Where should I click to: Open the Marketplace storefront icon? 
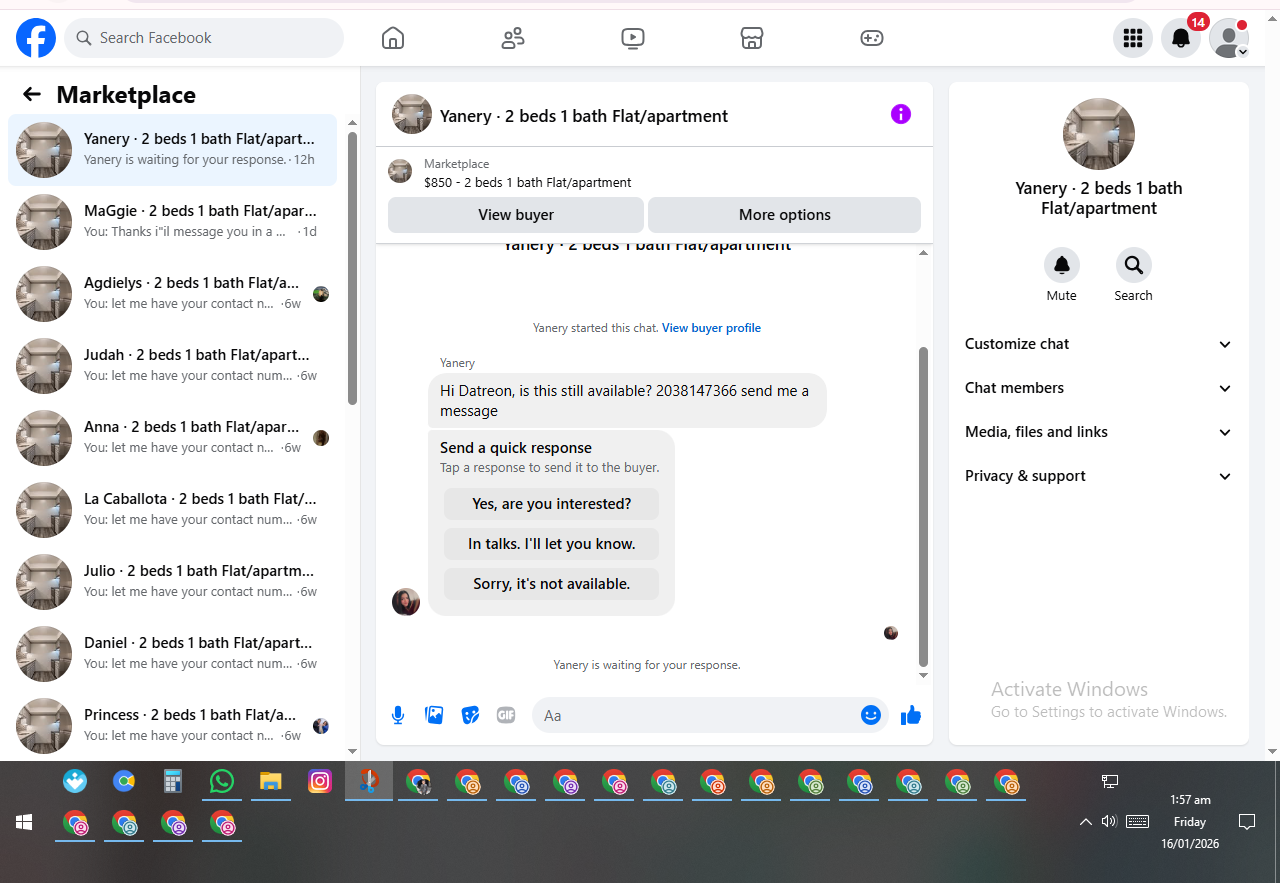pyautogui.click(x=752, y=38)
